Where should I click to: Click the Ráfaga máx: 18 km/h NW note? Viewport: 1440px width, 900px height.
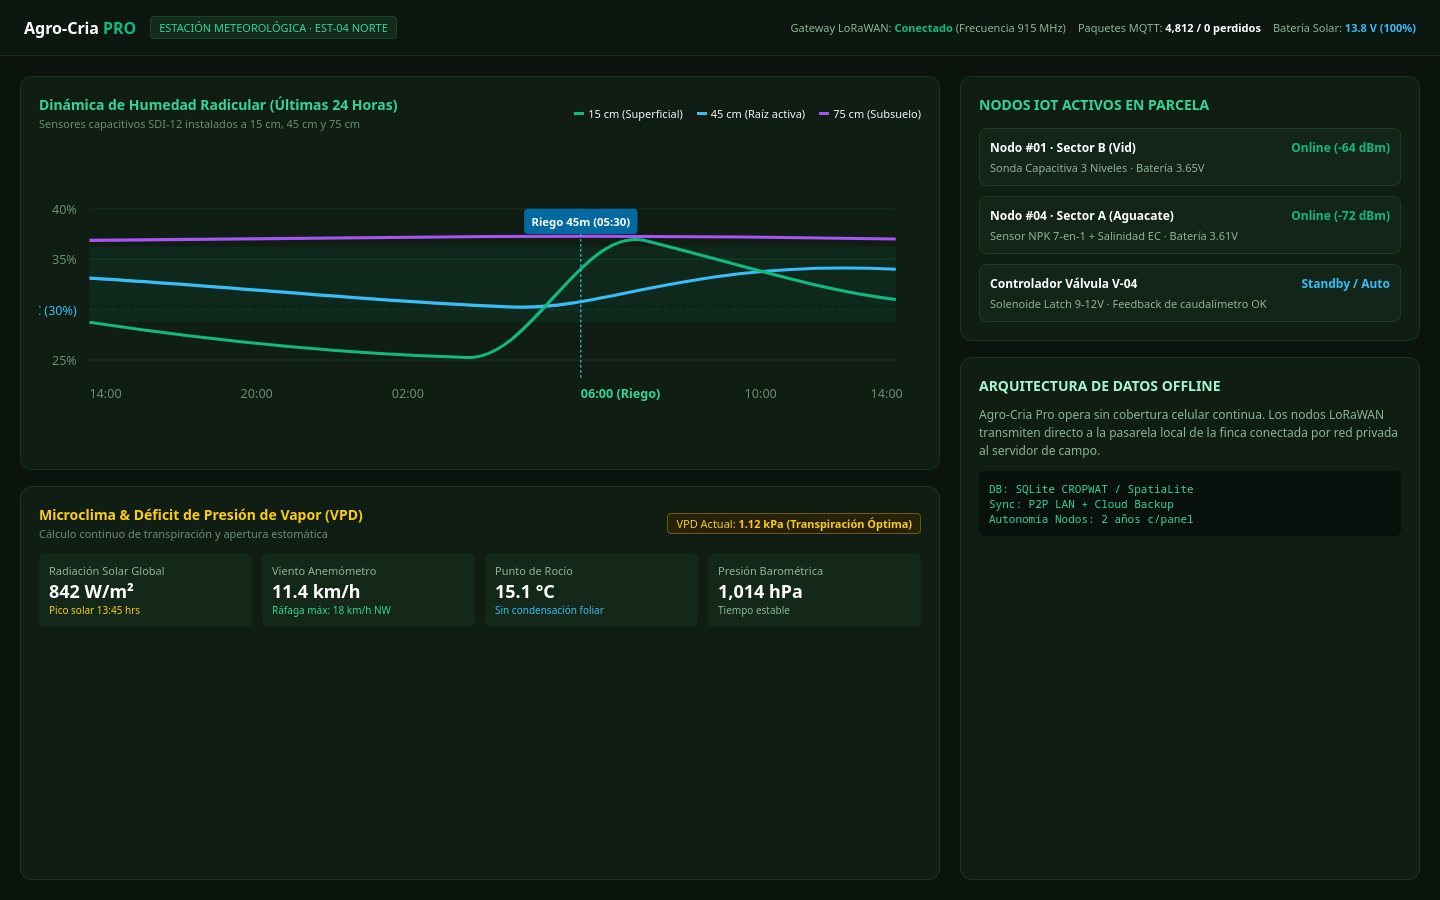[331, 610]
